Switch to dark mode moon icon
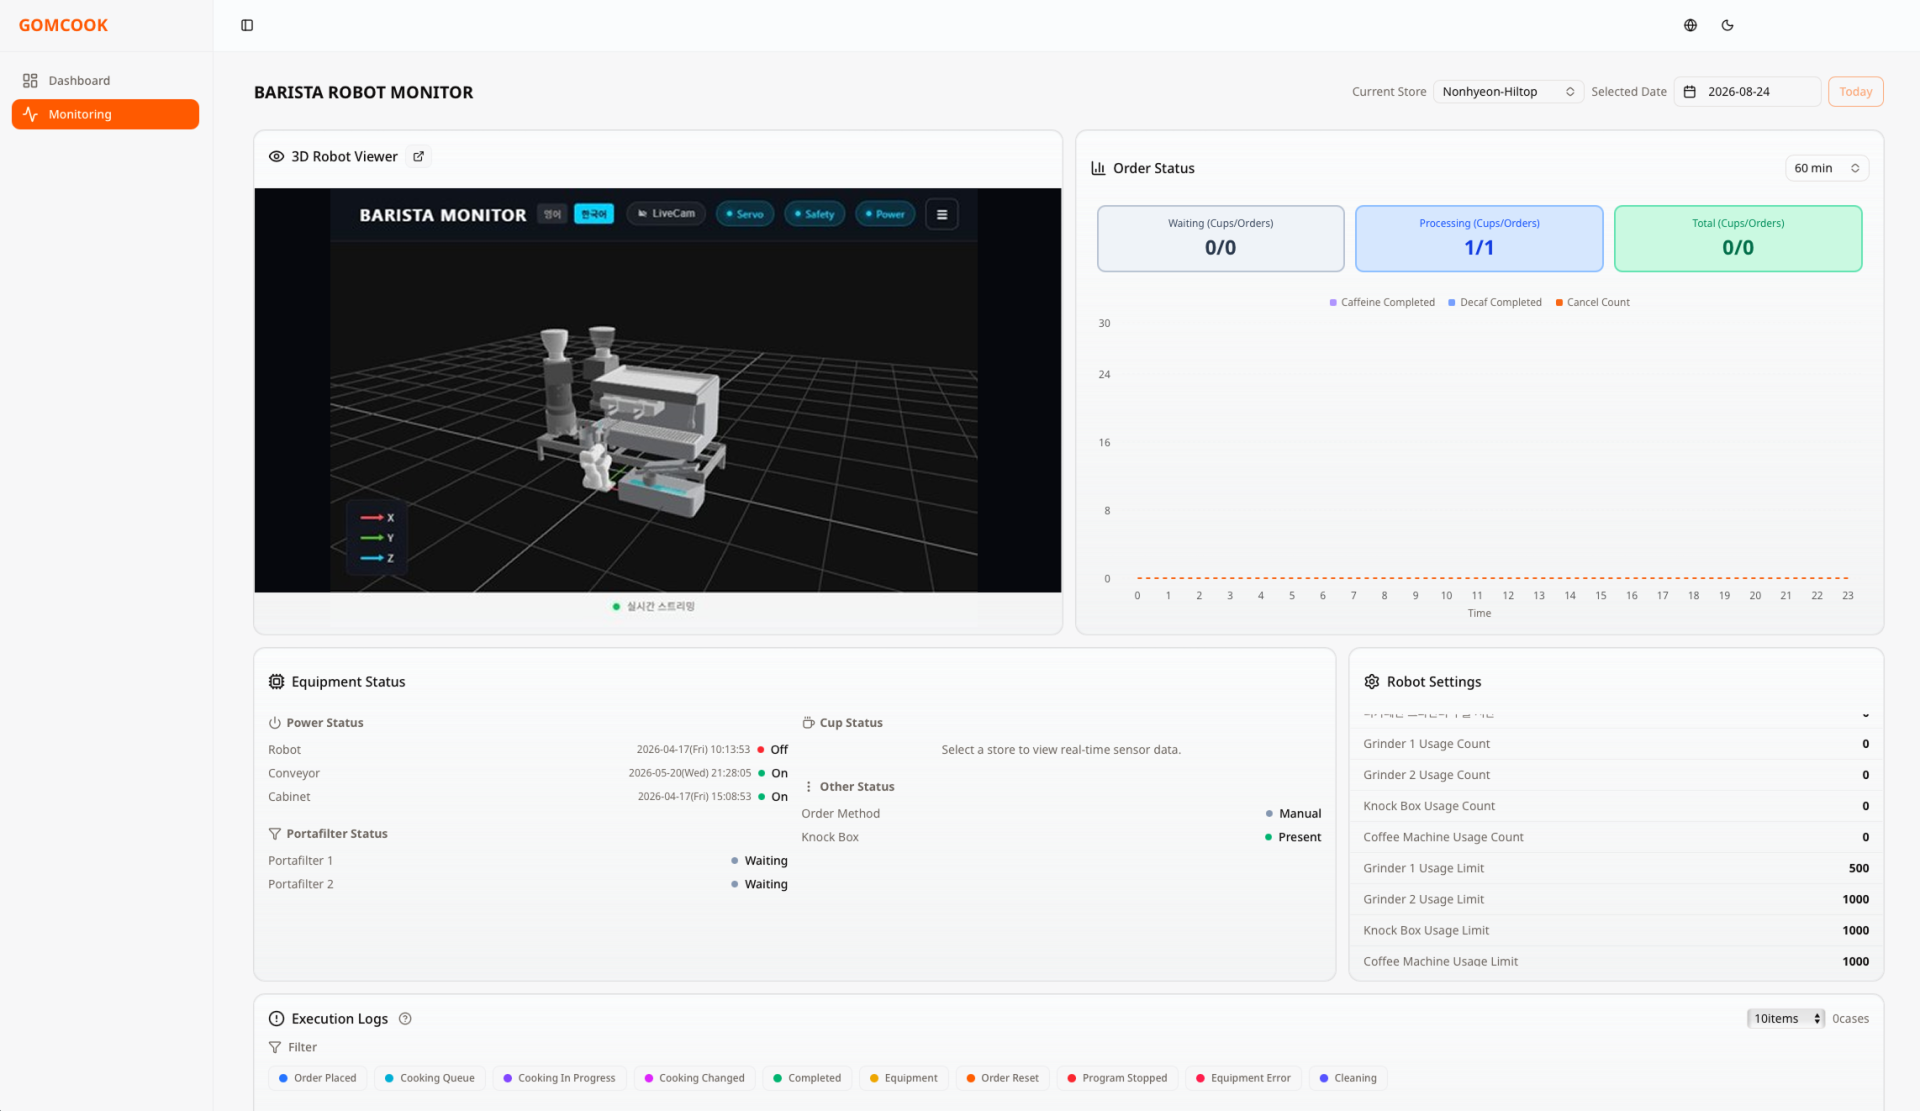Image resolution: width=1920 pixels, height=1111 pixels. (1727, 25)
